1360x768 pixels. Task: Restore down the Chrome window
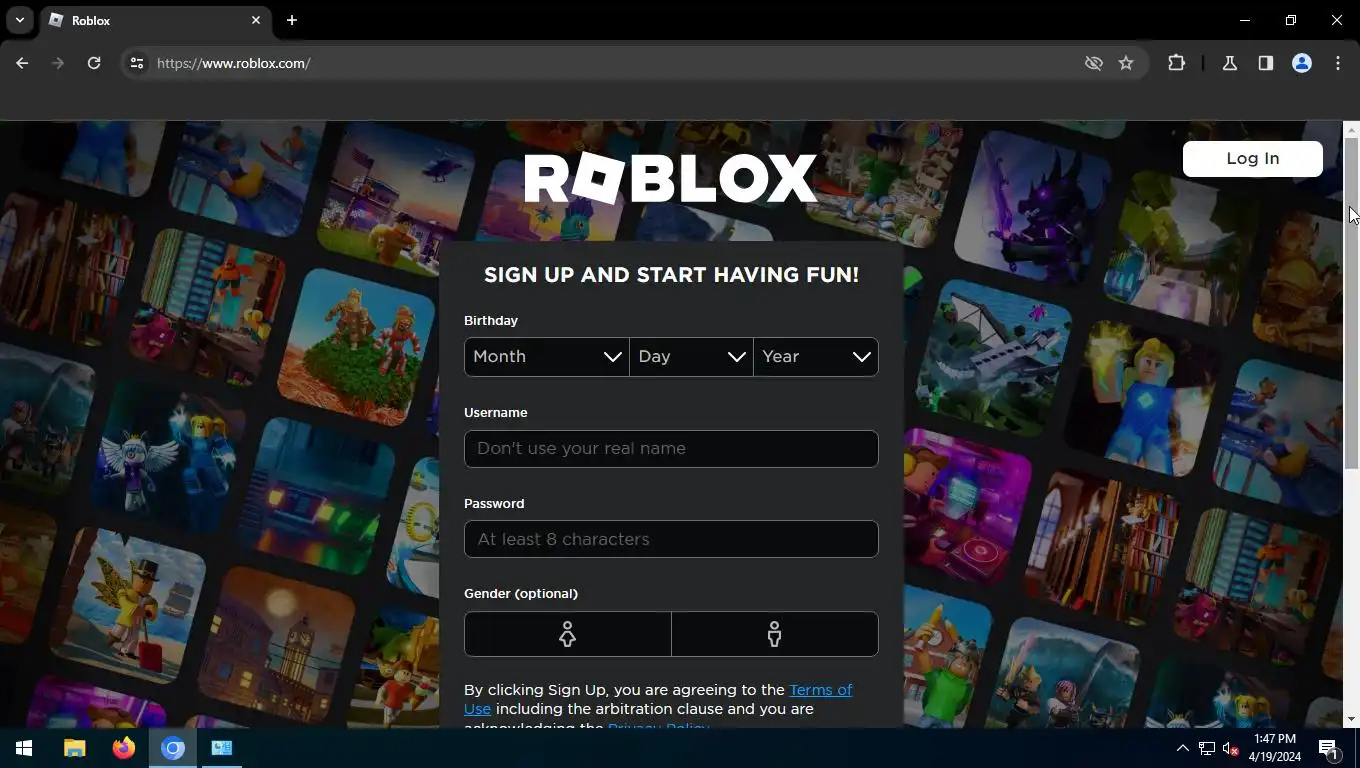(1291, 20)
